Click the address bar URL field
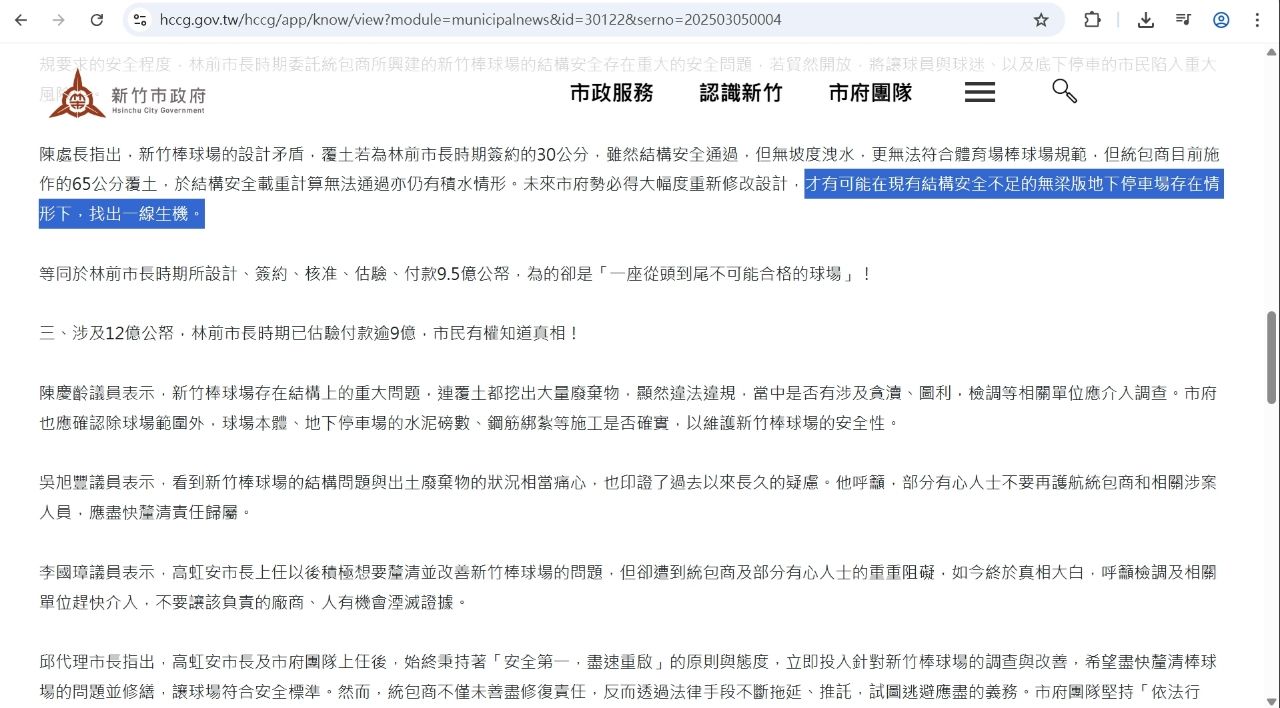The height and width of the screenshot is (708, 1280). point(580,20)
